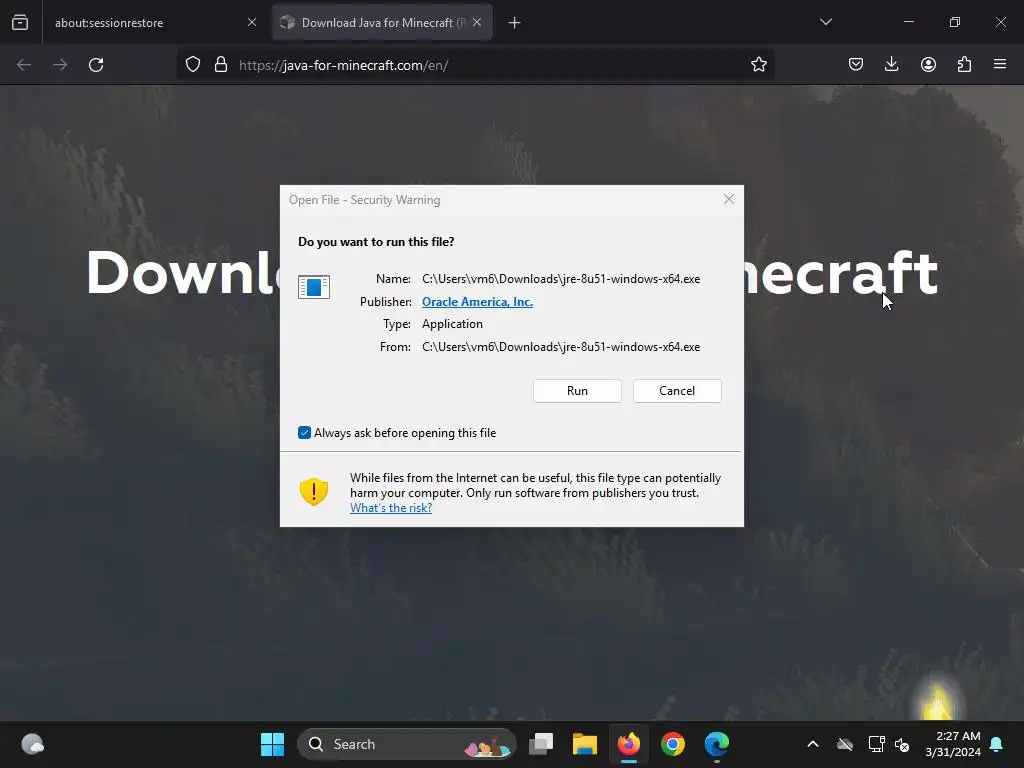Click the Firefox View icon

(x=20, y=22)
